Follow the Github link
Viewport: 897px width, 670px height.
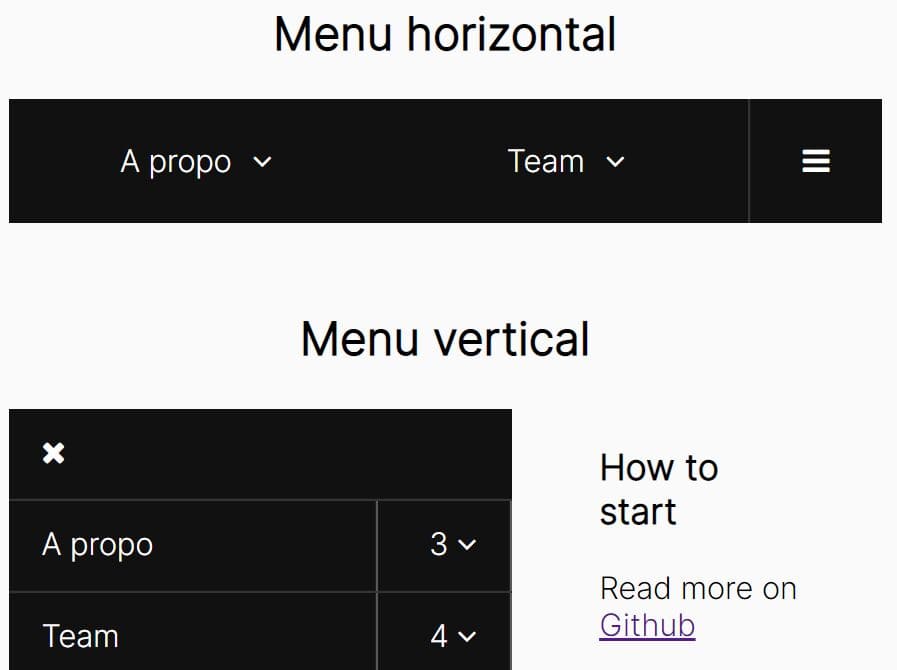click(648, 625)
